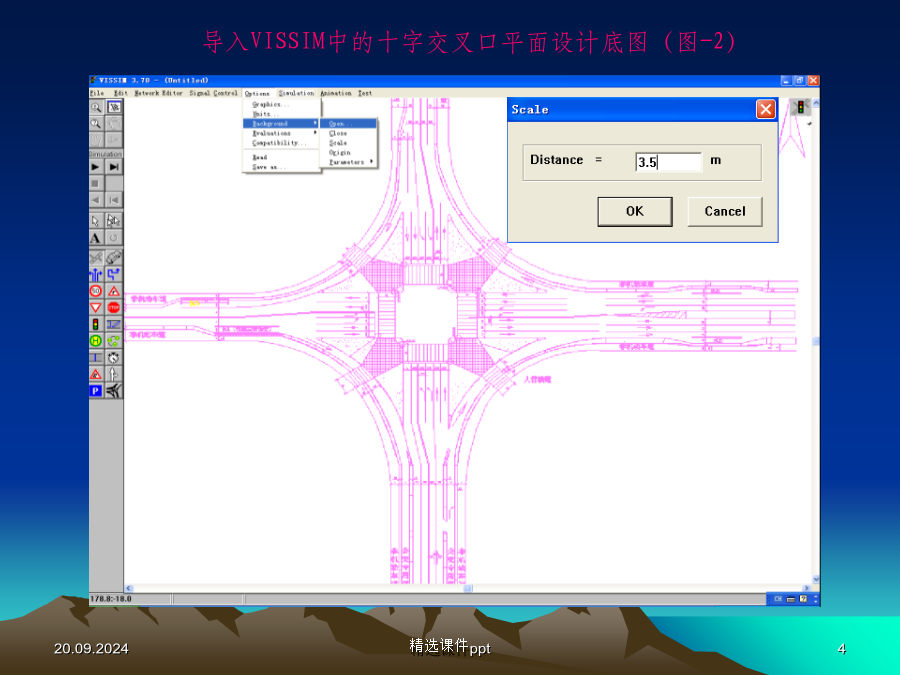Click the stop simulation square button
The height and width of the screenshot is (675, 900).
pos(96,184)
